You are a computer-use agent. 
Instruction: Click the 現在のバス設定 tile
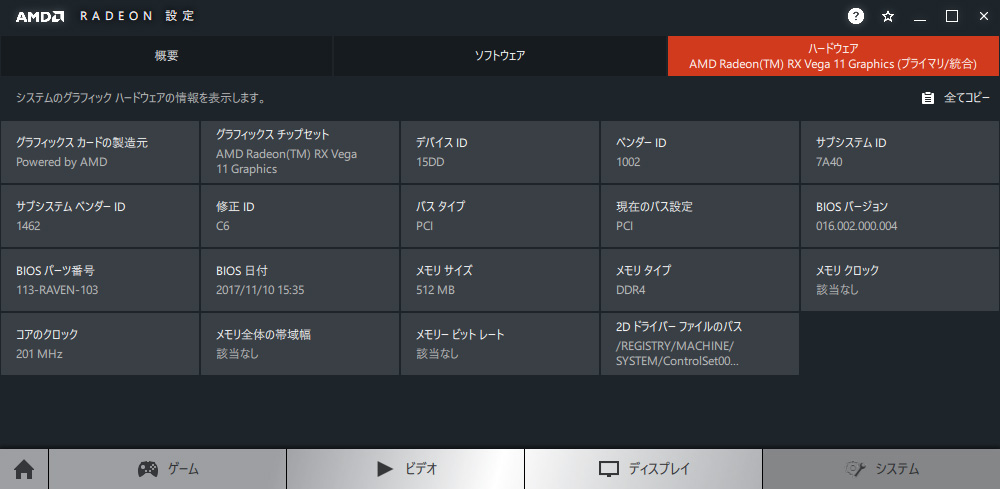(700, 216)
